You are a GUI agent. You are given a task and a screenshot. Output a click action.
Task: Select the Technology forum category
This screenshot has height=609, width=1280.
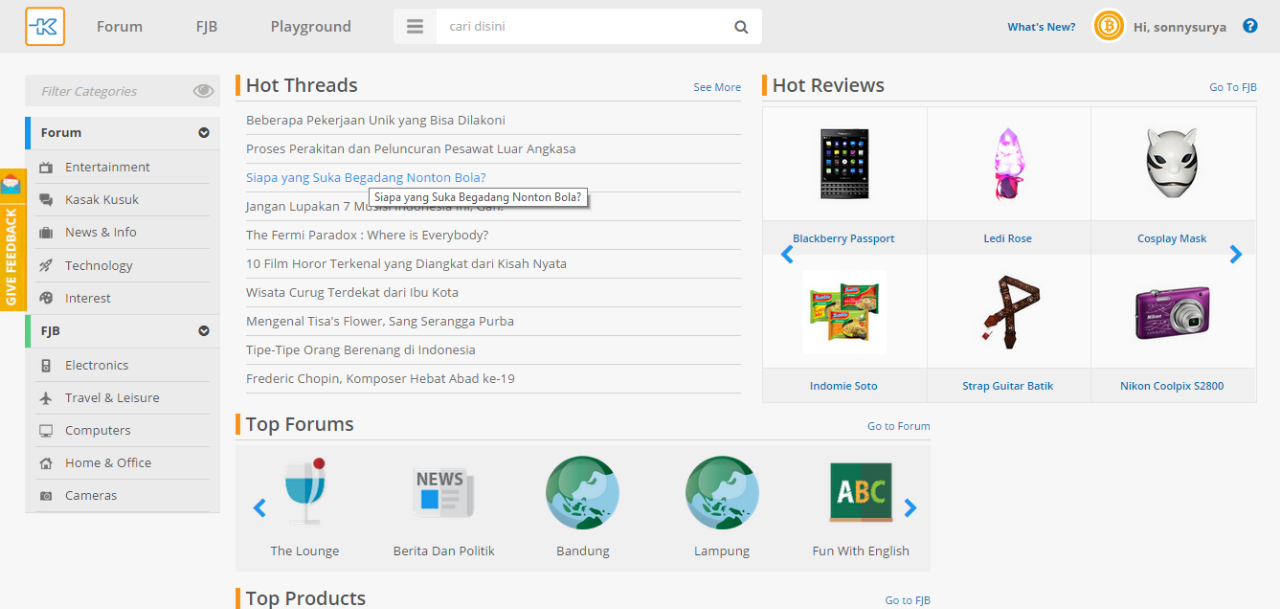tap(98, 265)
